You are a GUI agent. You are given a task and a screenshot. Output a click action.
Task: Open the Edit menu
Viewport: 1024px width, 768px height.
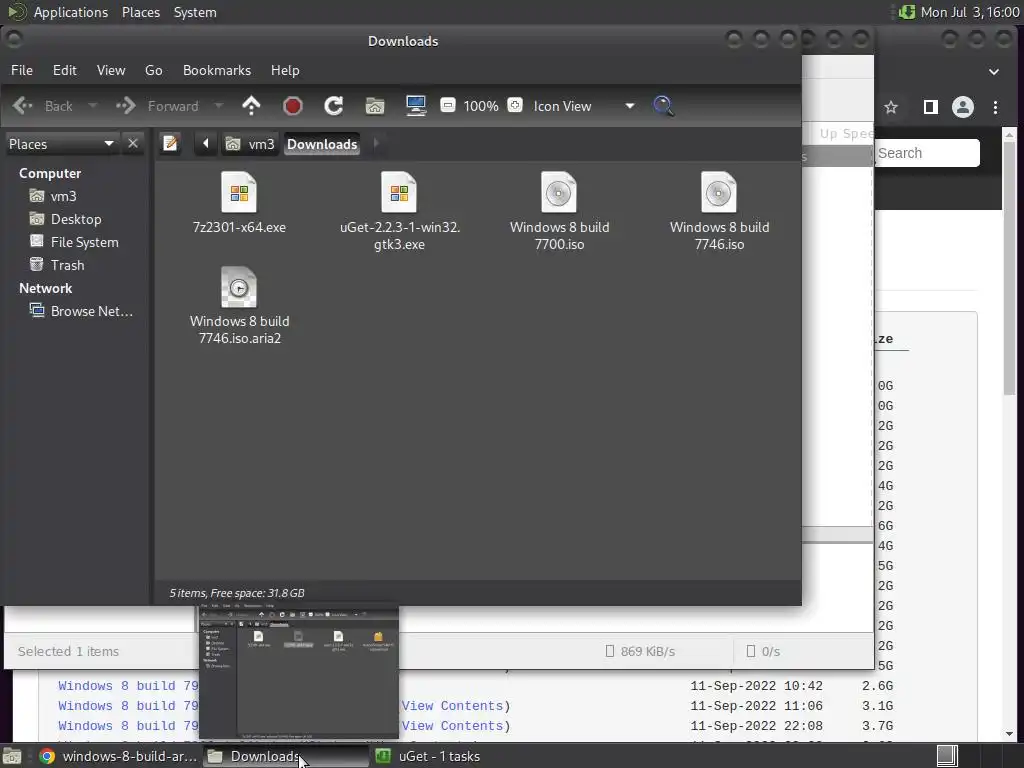[x=65, y=70]
